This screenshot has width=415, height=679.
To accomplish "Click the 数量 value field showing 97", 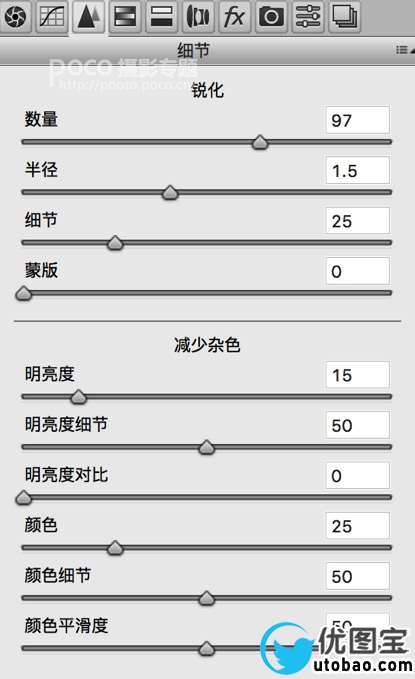I will [x=358, y=120].
